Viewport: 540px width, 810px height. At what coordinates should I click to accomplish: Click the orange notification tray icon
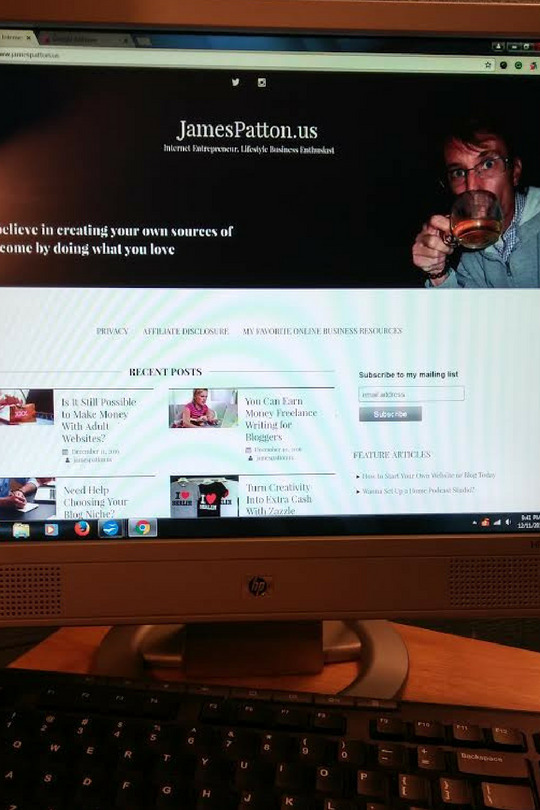click(485, 523)
